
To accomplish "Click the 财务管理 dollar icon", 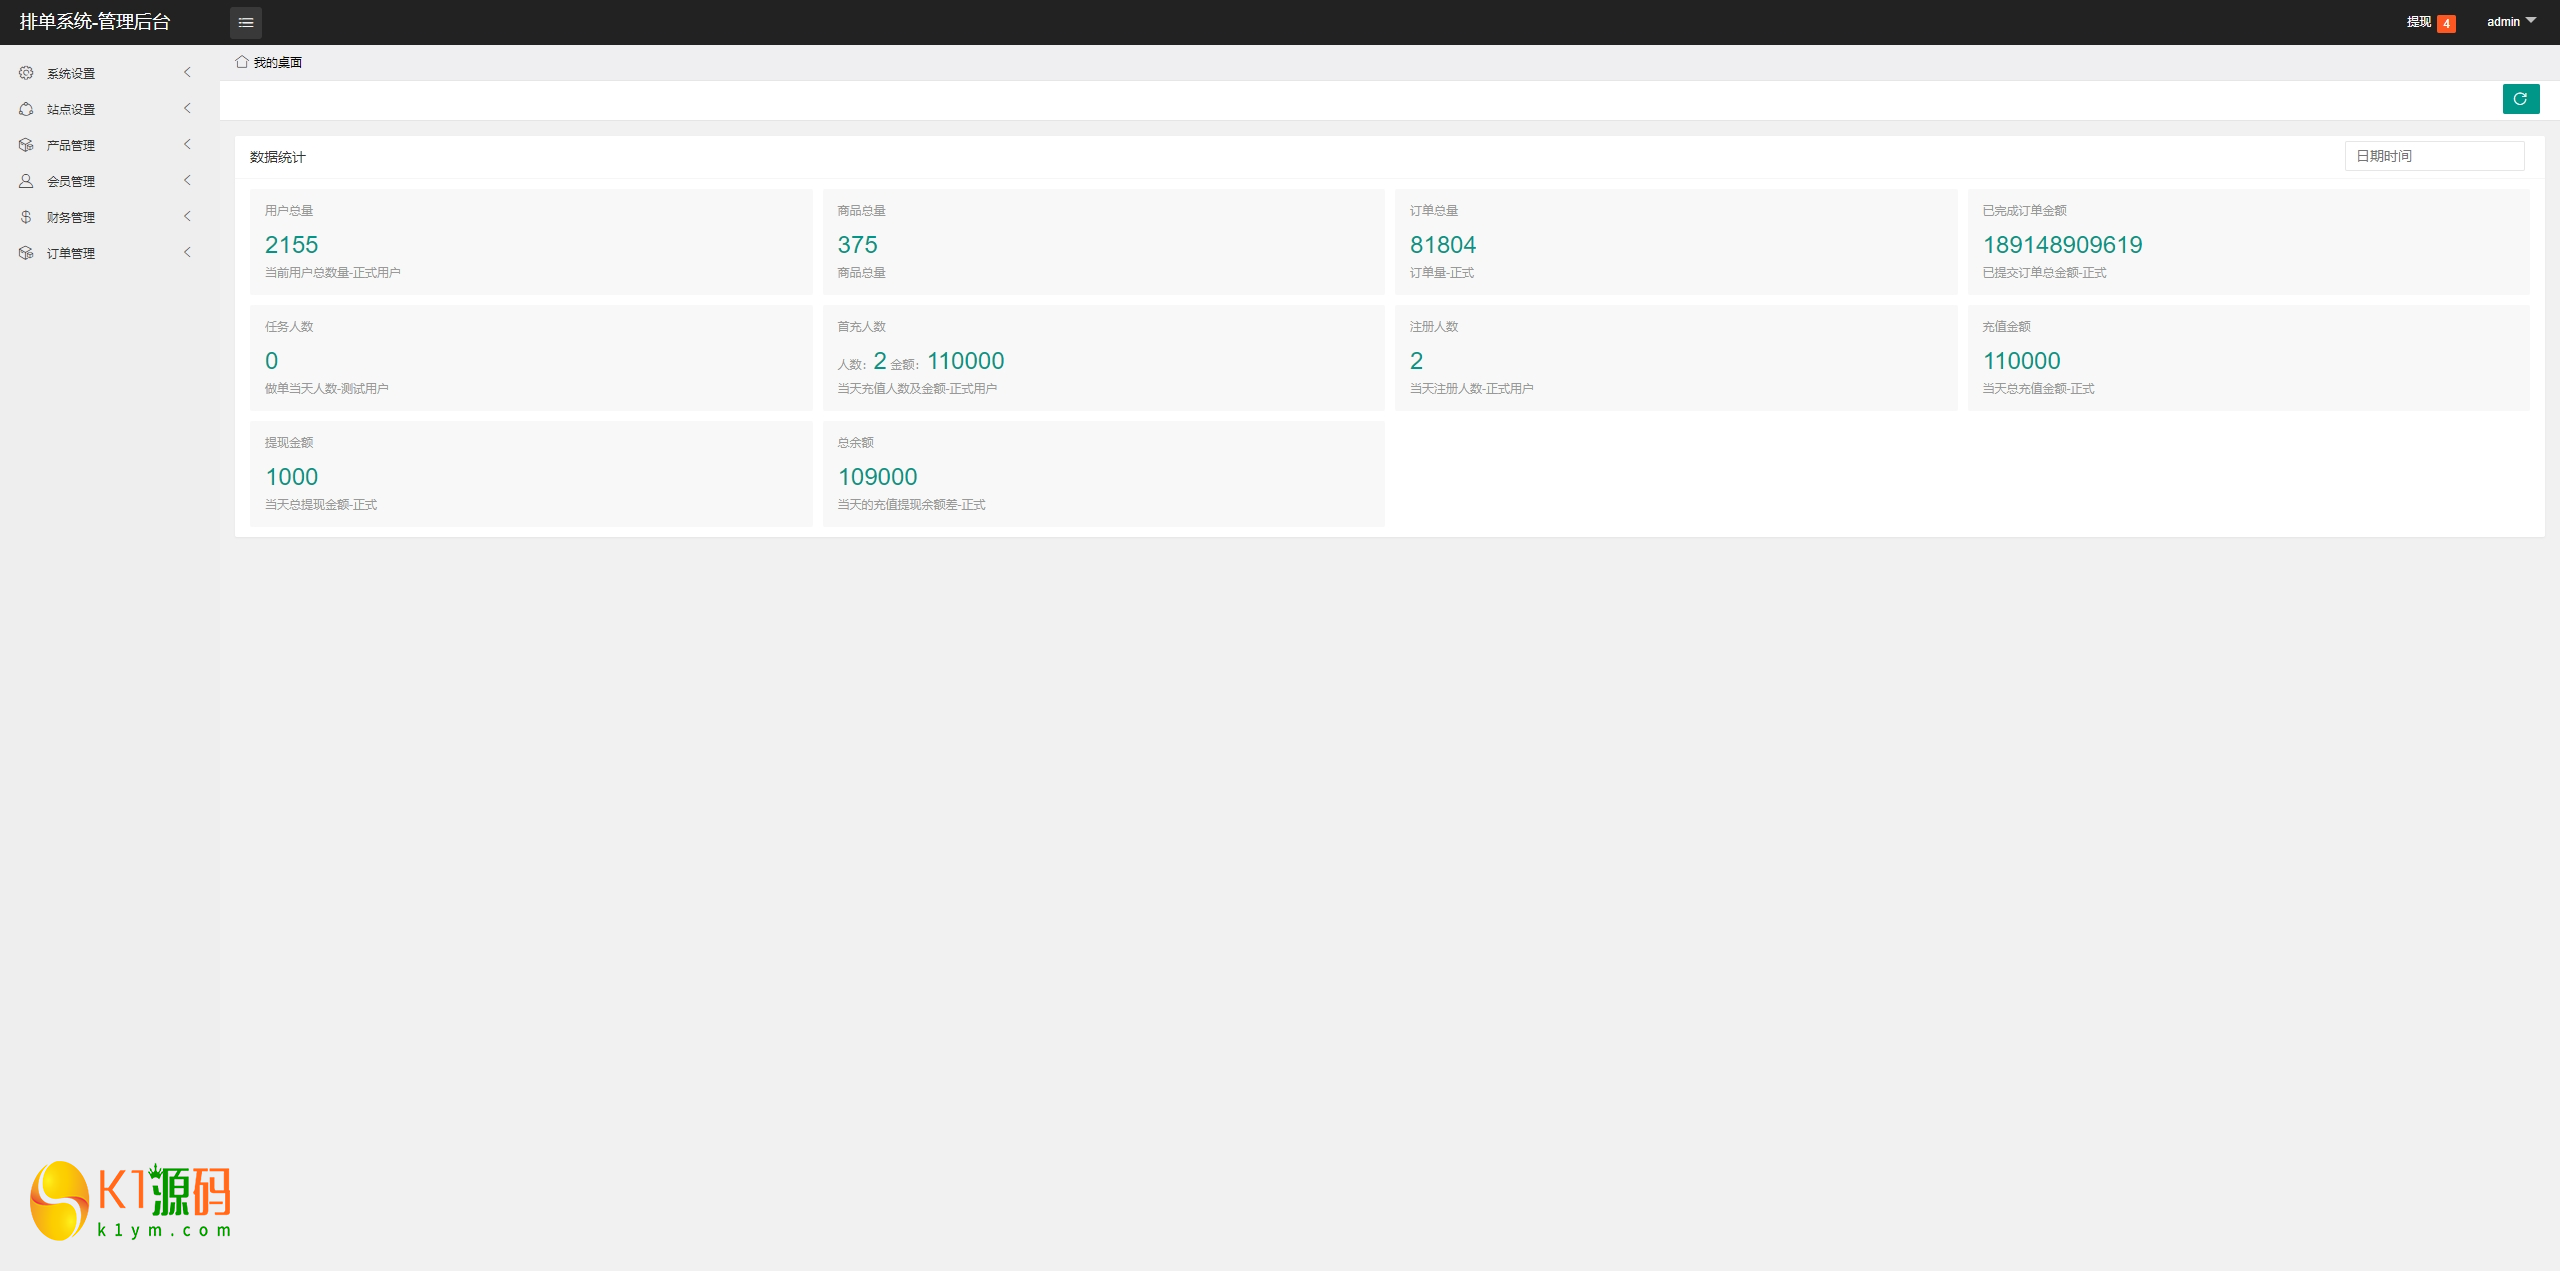I will [x=26, y=217].
